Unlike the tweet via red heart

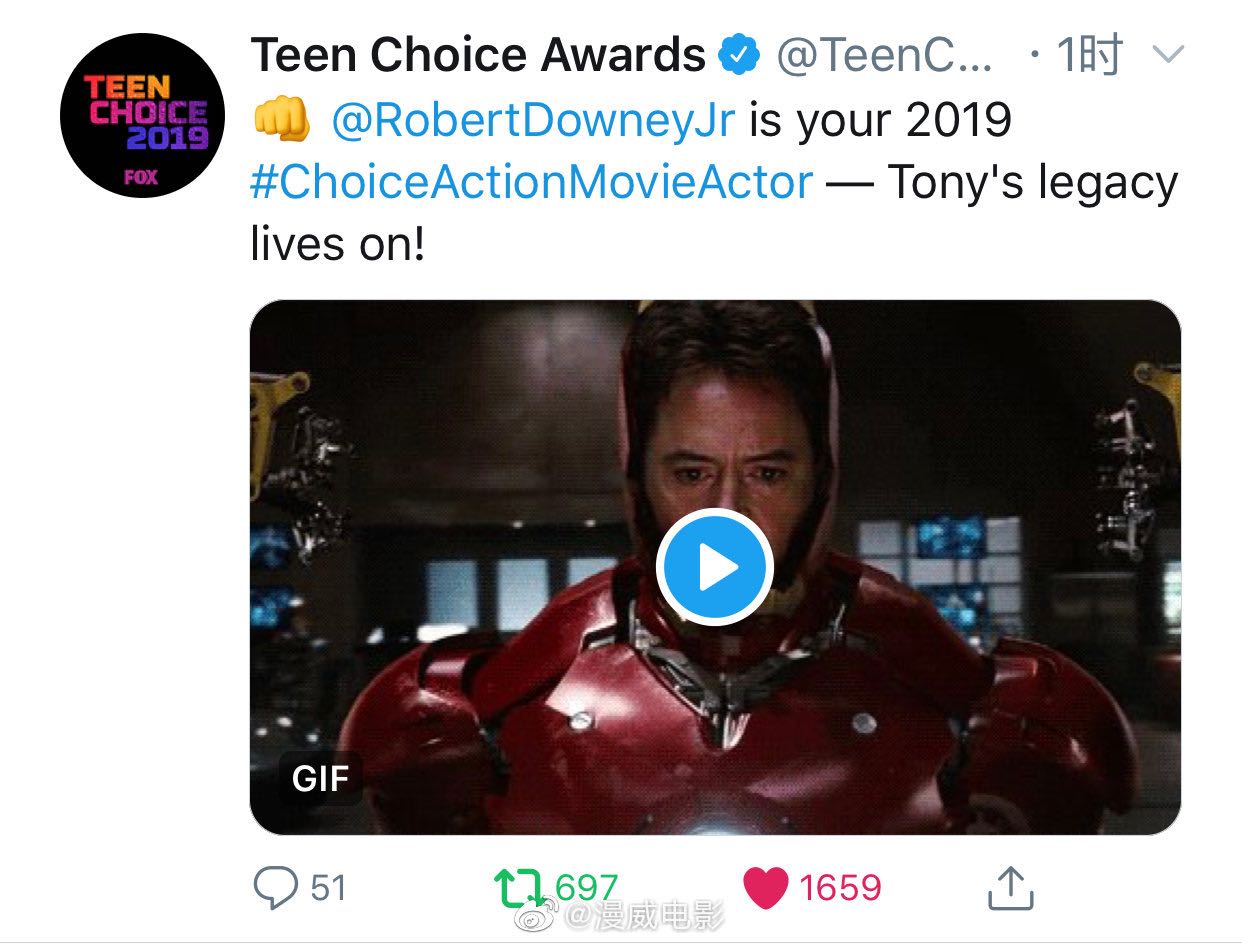[766, 888]
